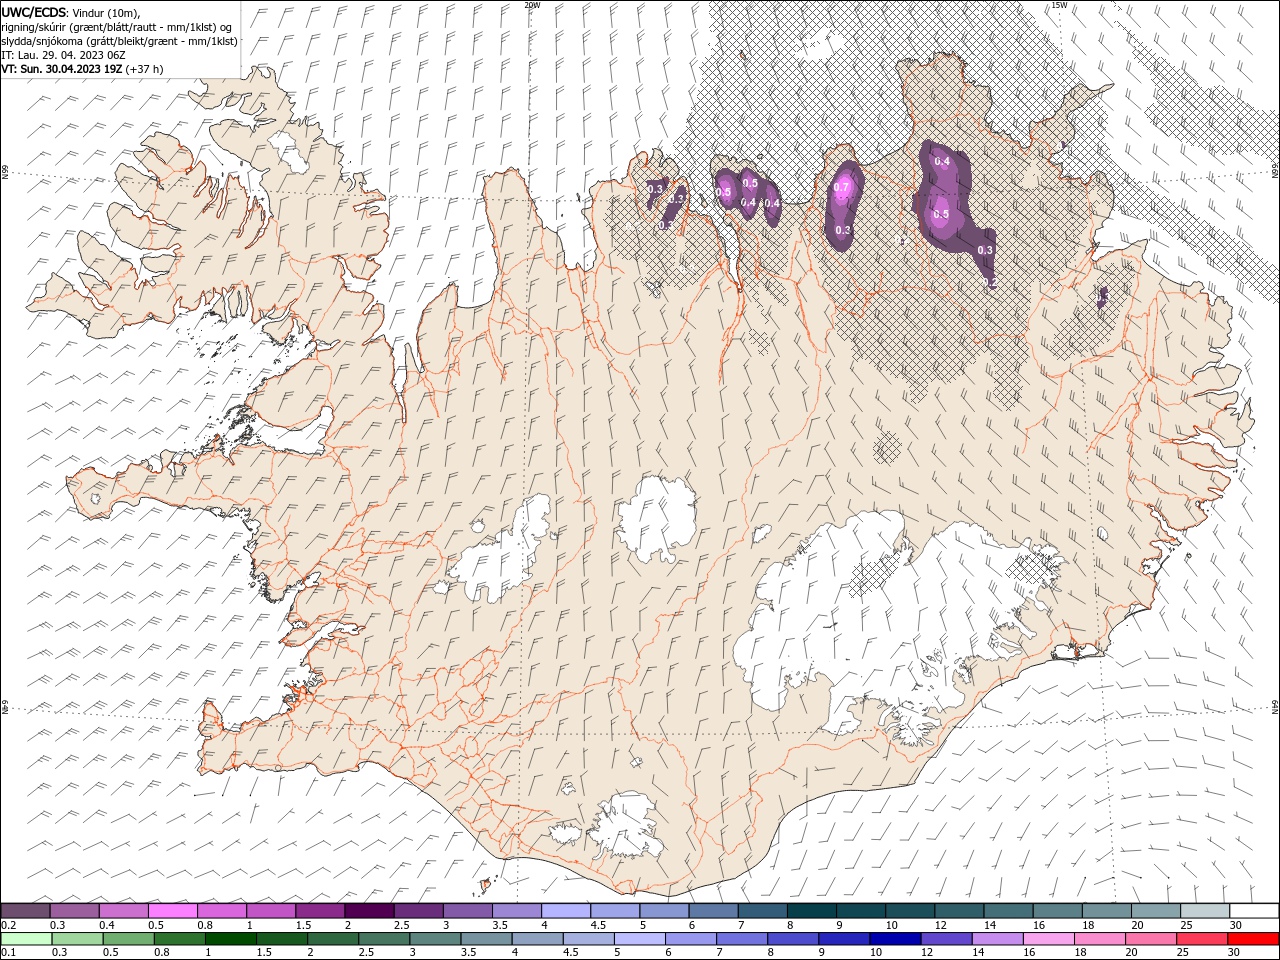Pick the bright pink 0.5–0.8 swatch on upper scale

172,911
